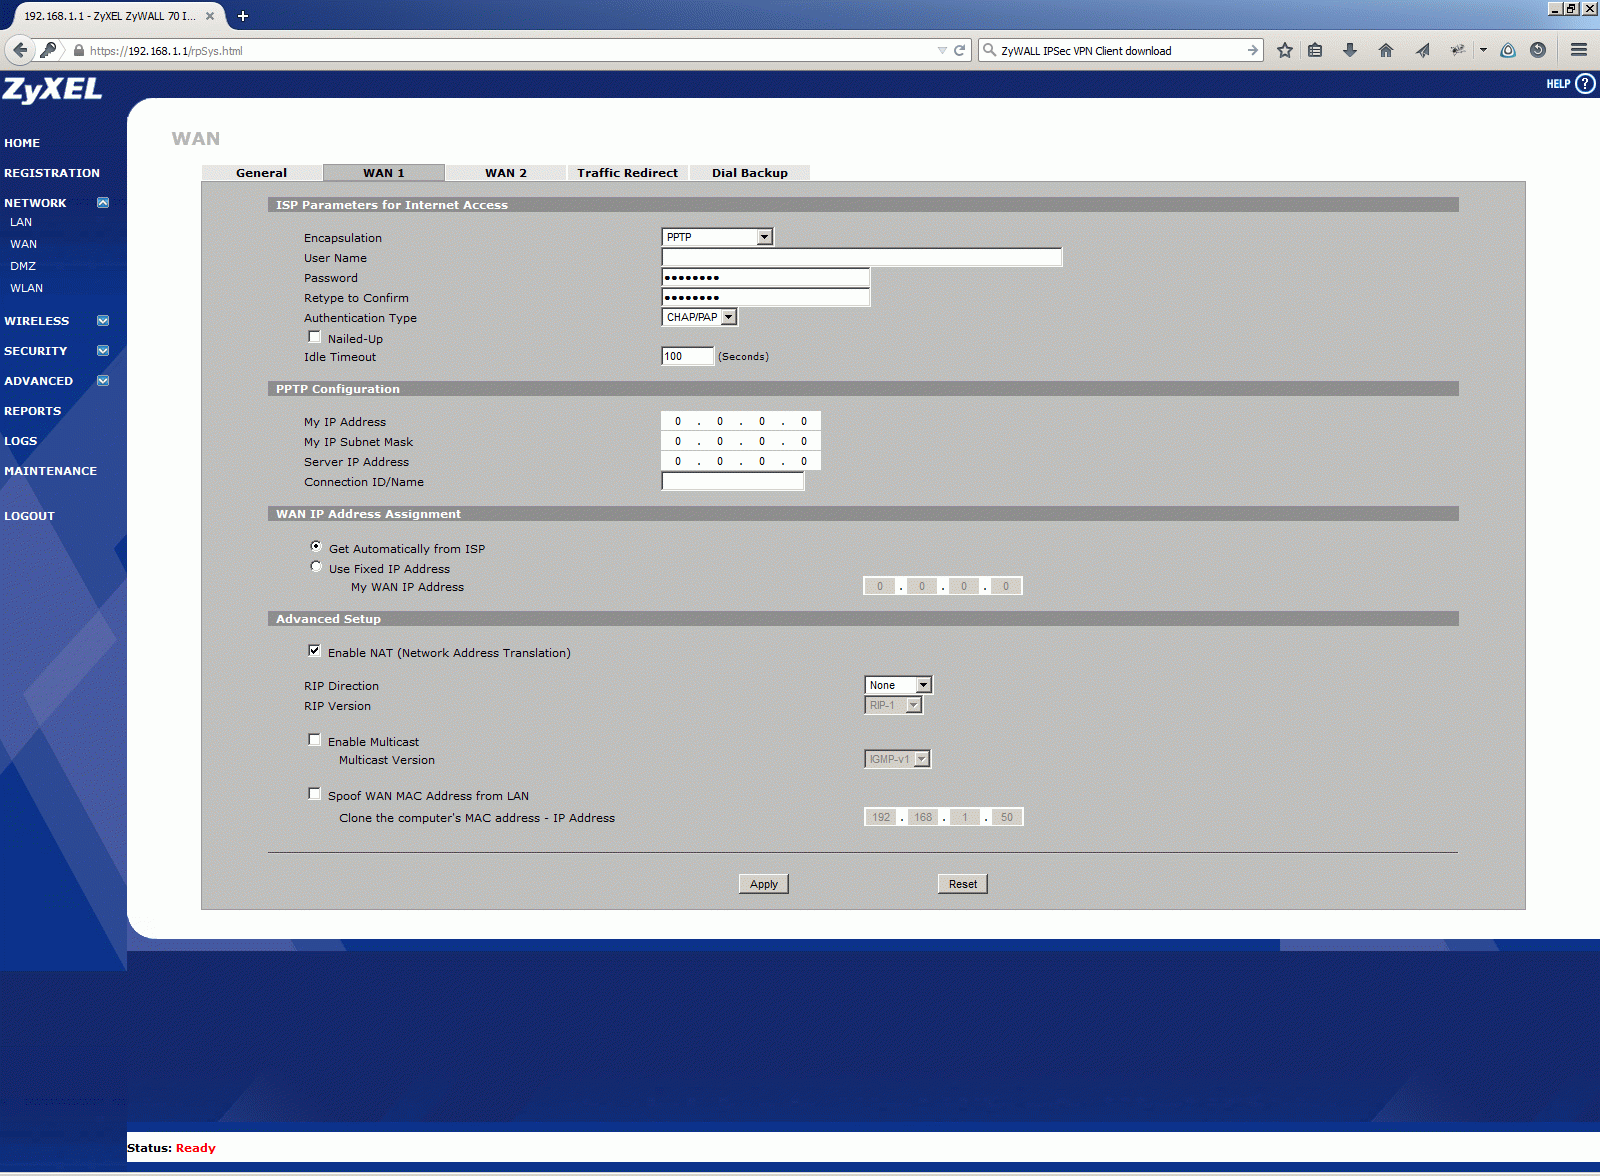Open the LAN network page

pos(21,222)
